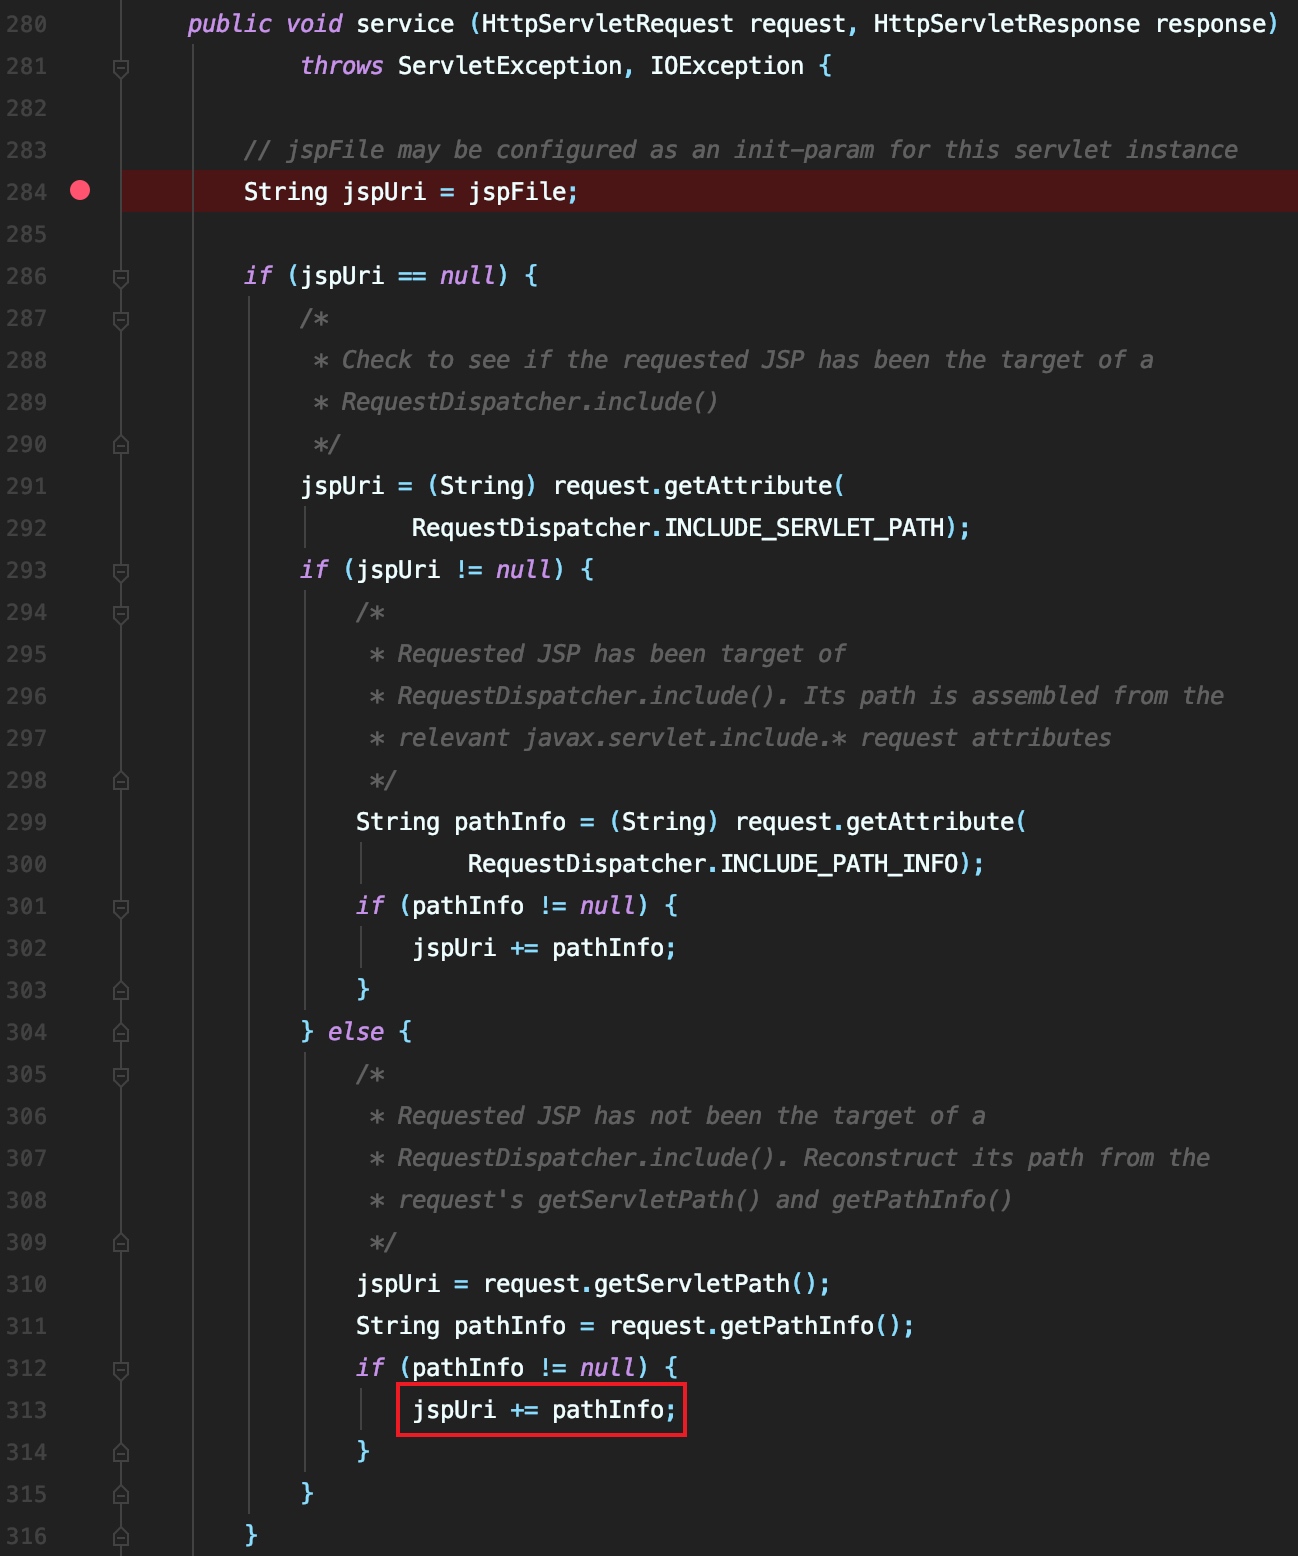Collapse the comment block starting line 287
Viewport: 1298px width, 1556px height.
click(x=121, y=319)
